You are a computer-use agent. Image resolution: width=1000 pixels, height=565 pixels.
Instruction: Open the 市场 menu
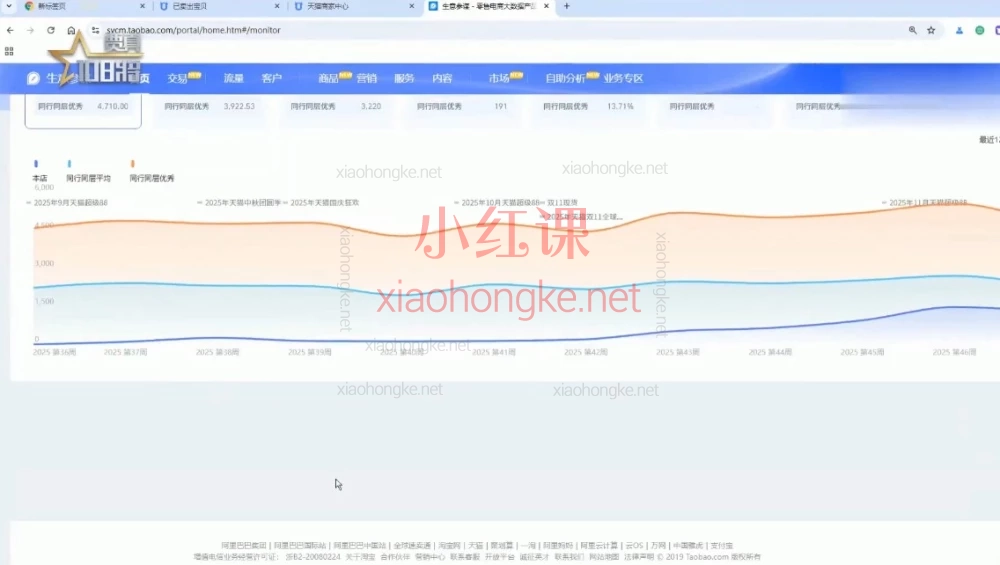499,78
